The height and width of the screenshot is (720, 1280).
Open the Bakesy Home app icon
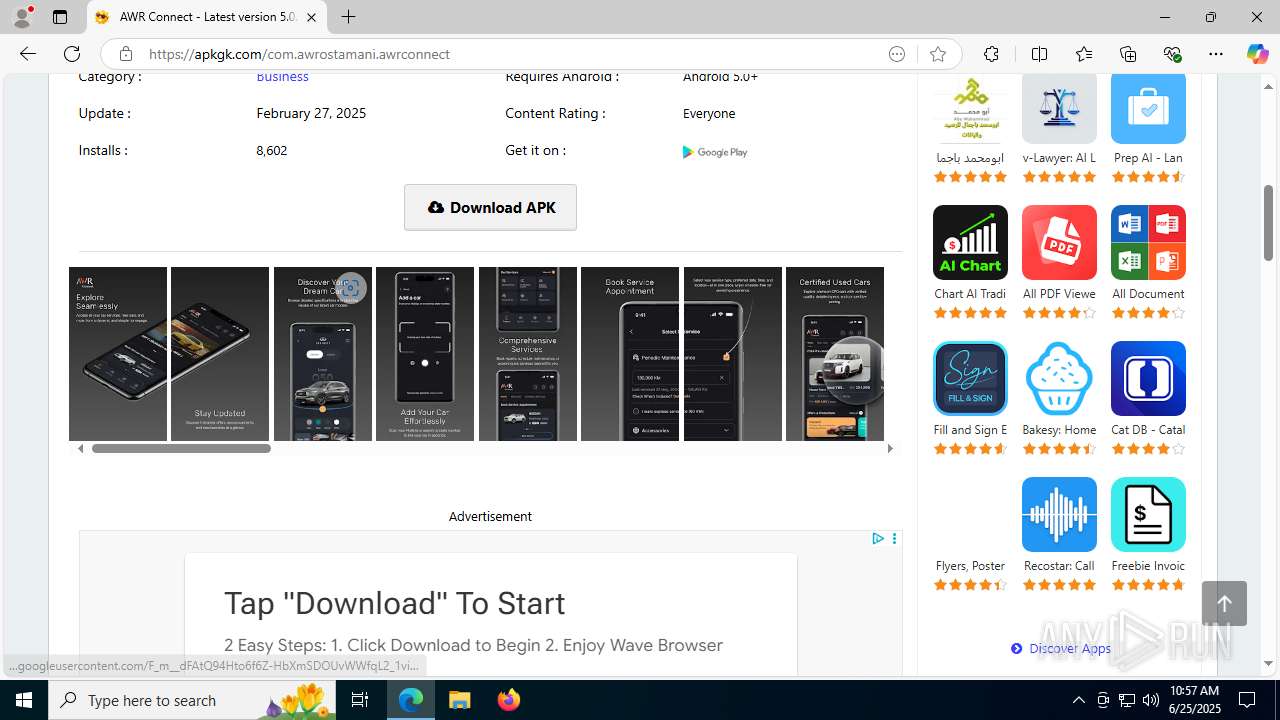point(1059,378)
